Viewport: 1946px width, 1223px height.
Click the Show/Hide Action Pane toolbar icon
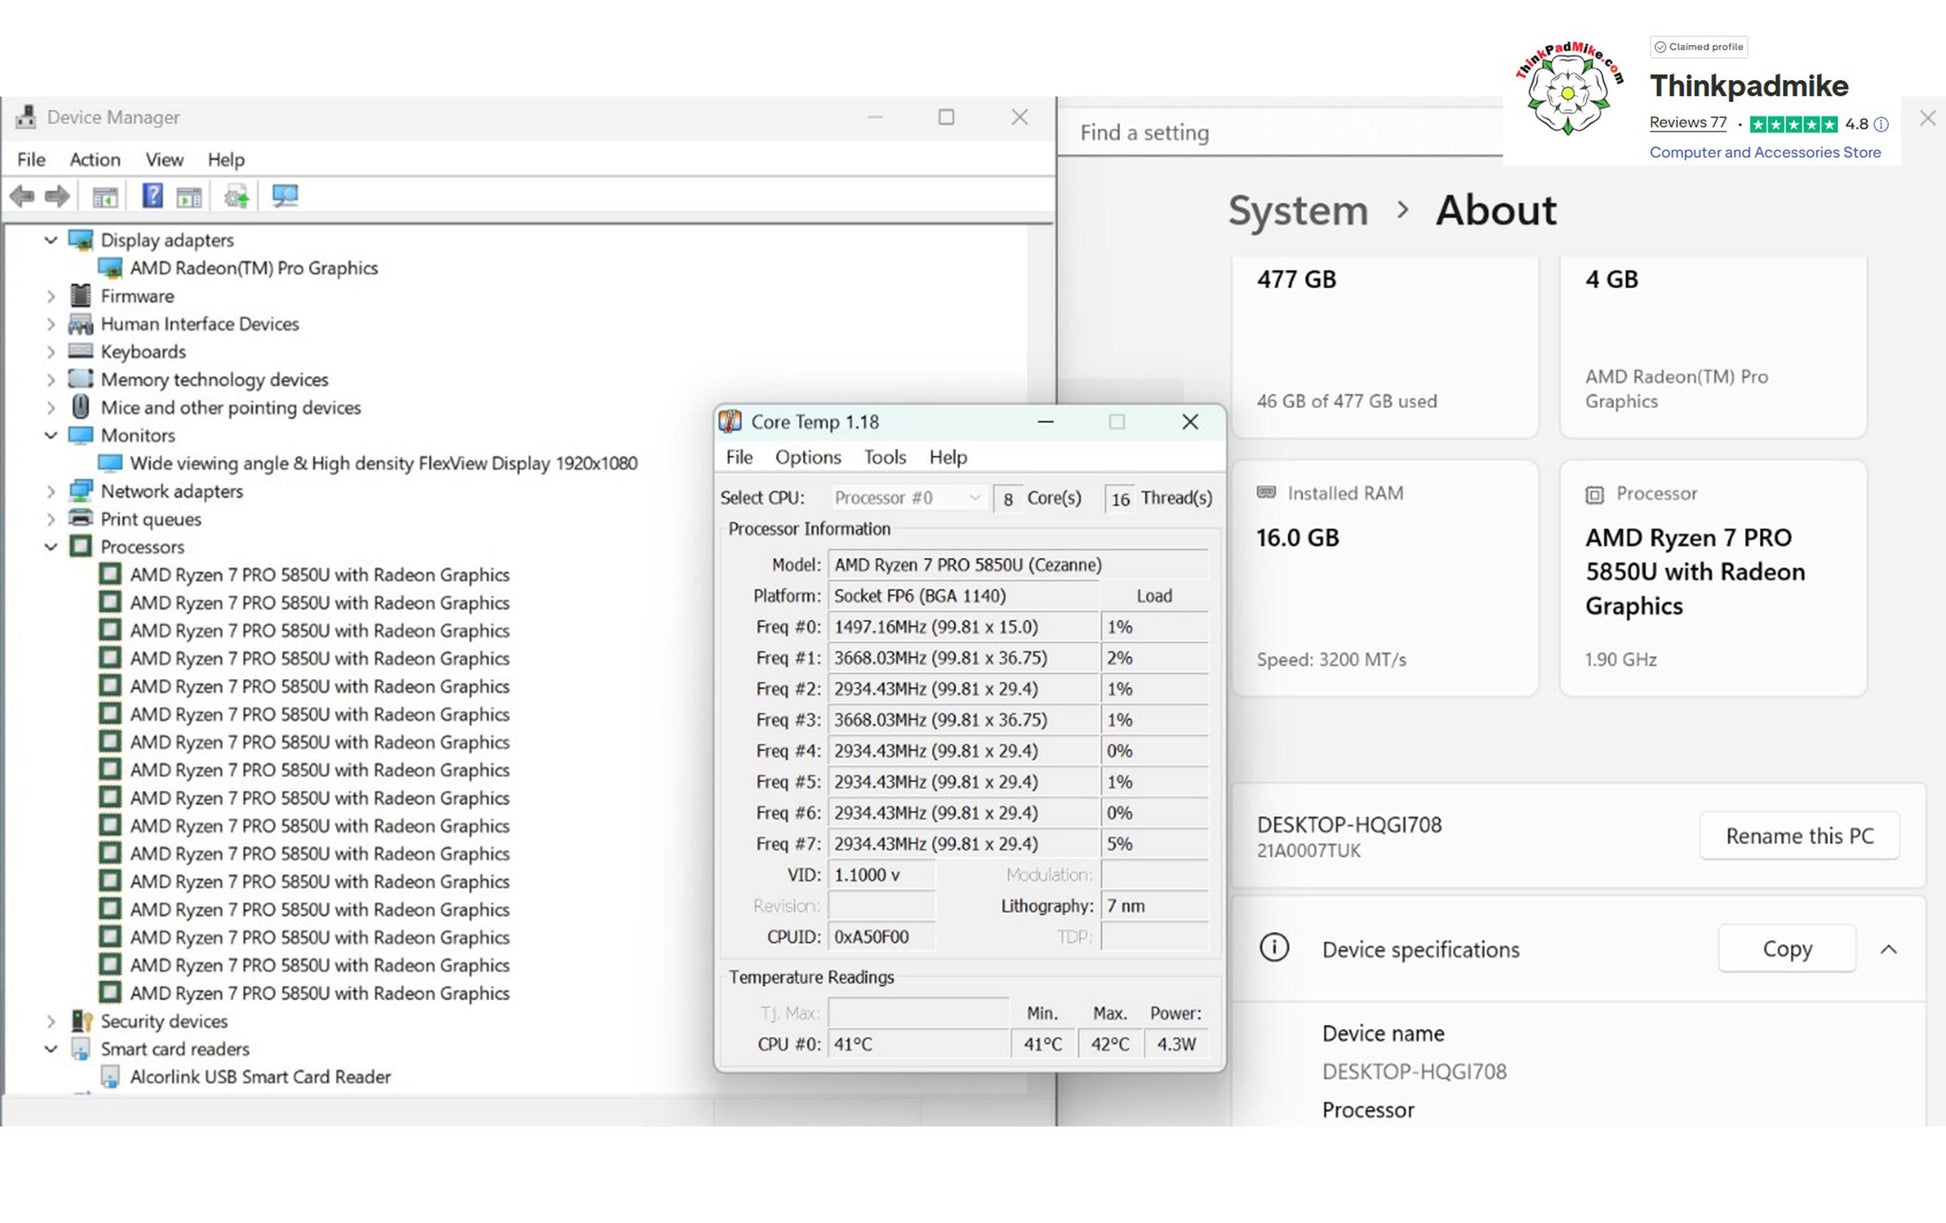click(x=189, y=197)
